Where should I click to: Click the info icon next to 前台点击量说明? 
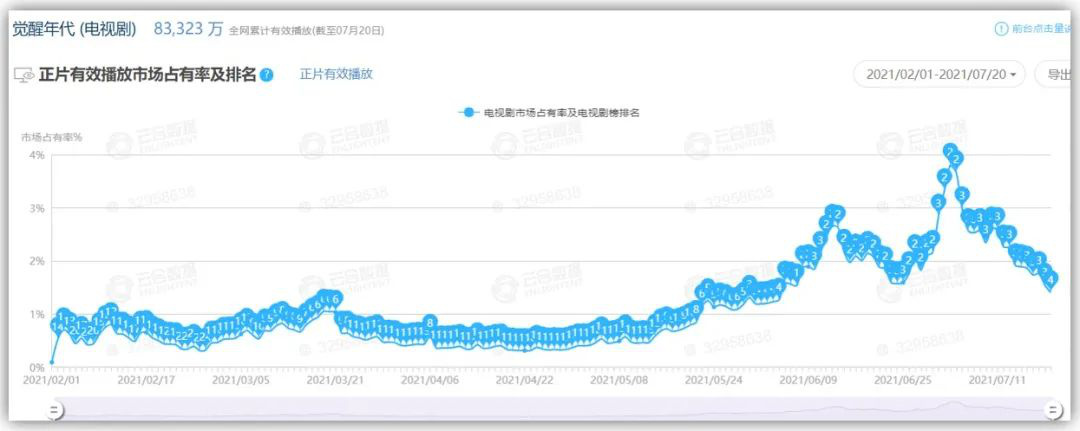[x=1001, y=29]
